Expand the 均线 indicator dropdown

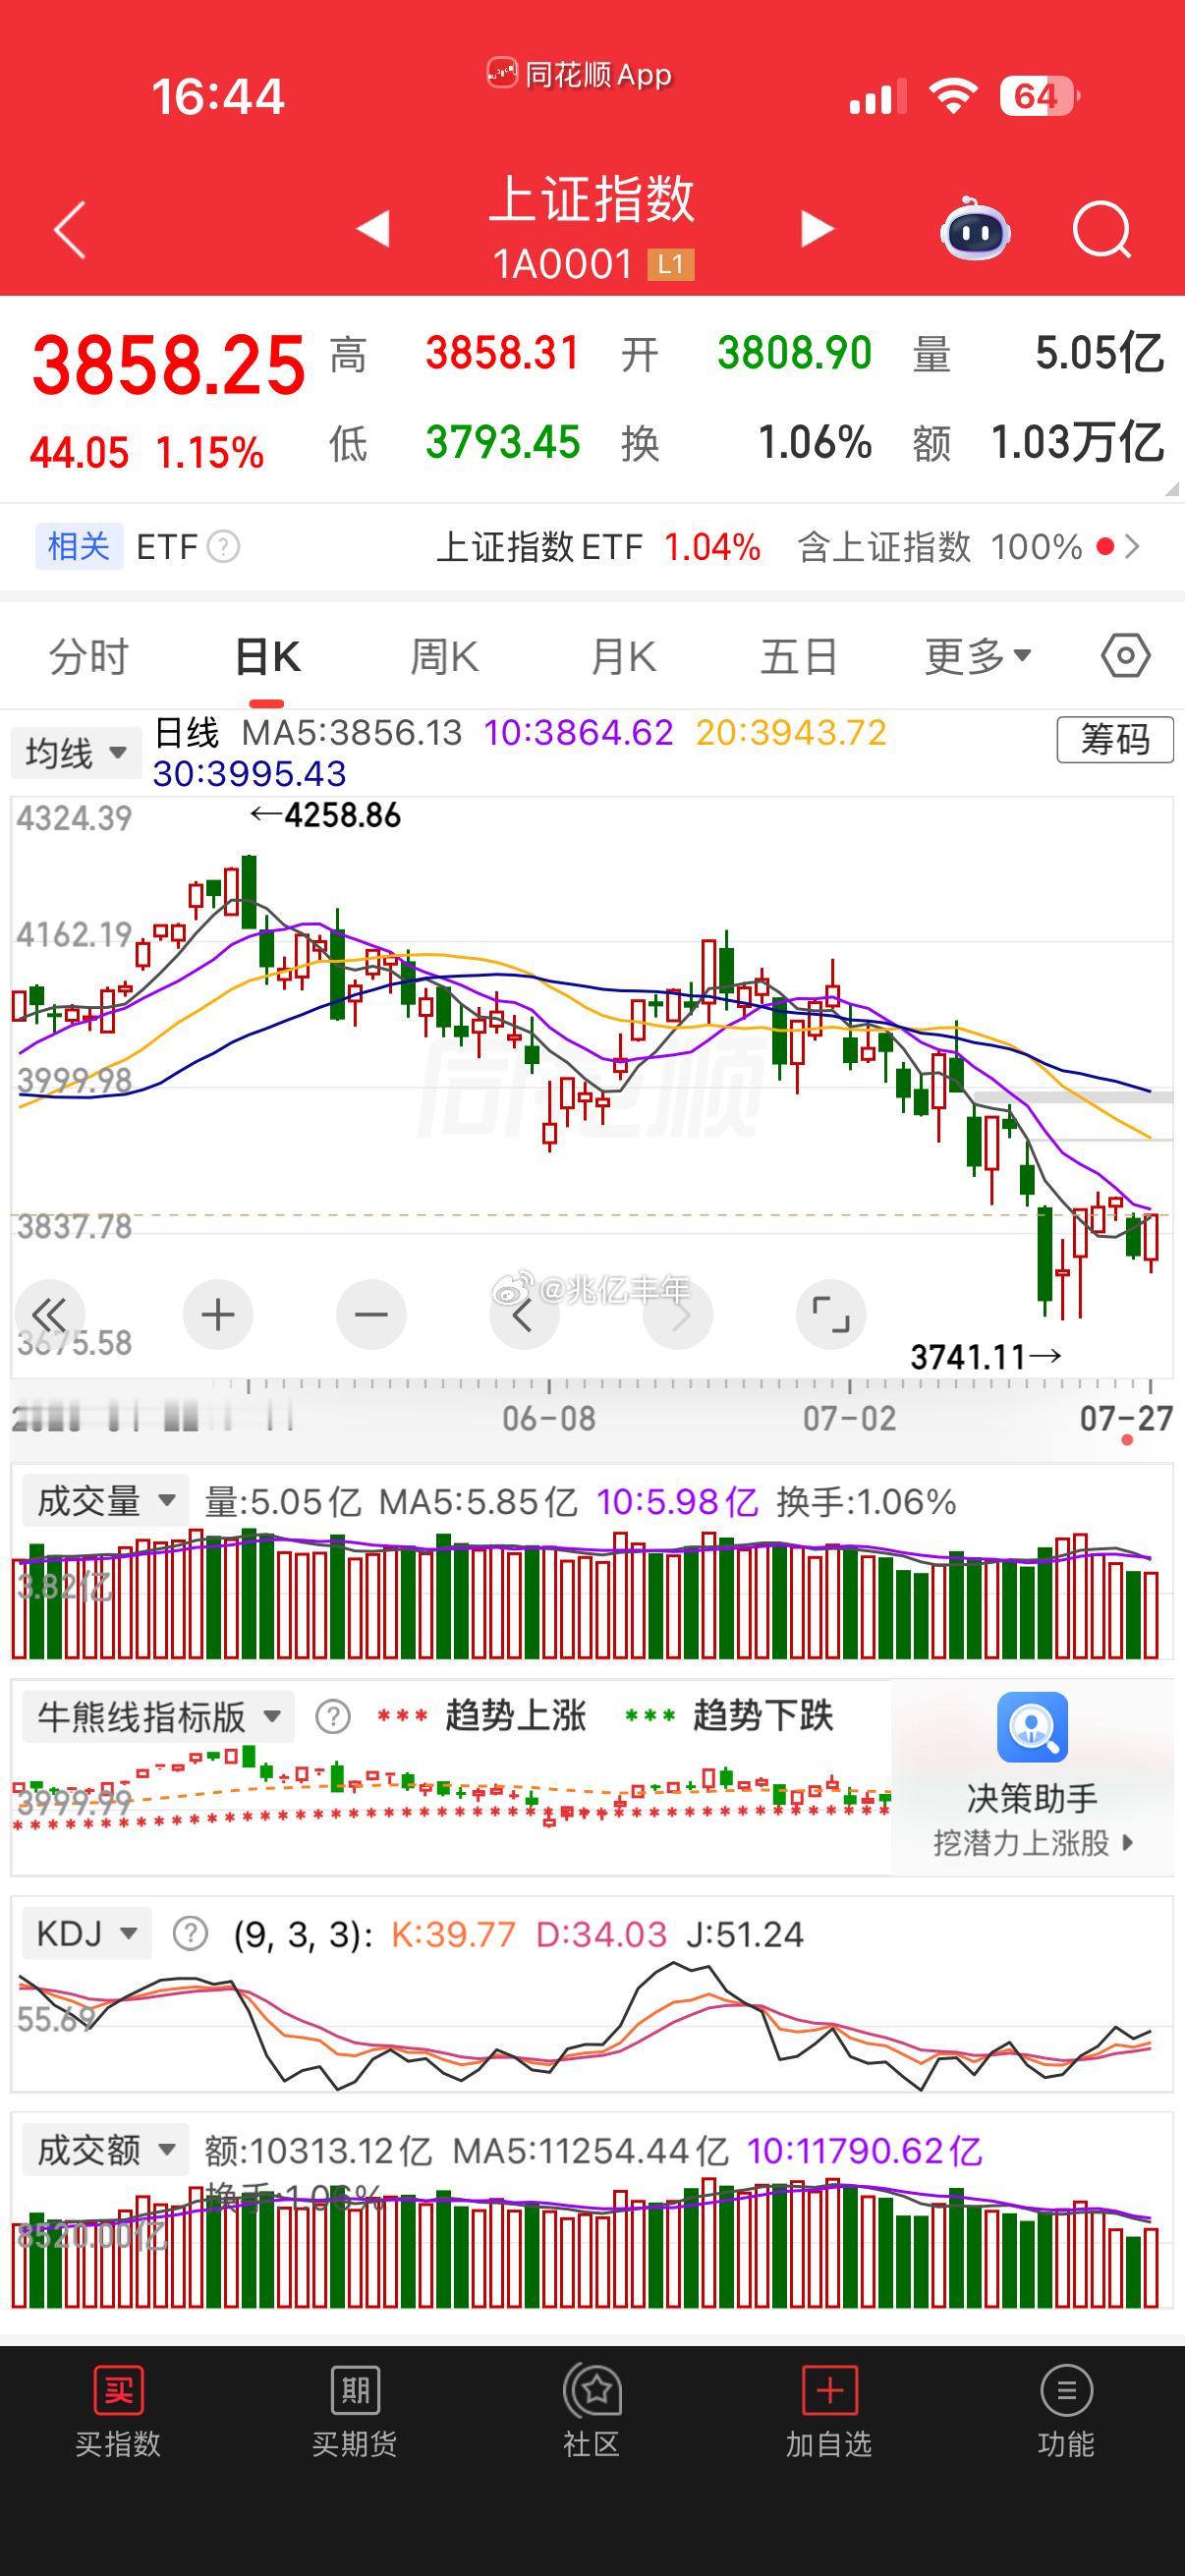(76, 753)
